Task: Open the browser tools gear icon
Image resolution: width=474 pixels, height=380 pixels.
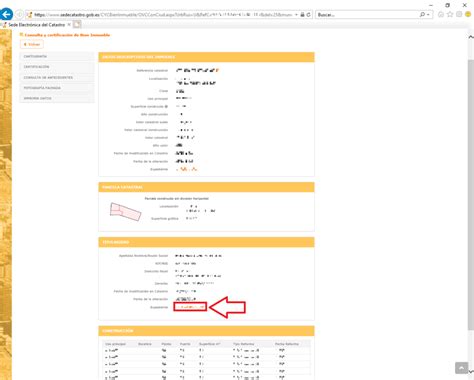Action: [459, 14]
